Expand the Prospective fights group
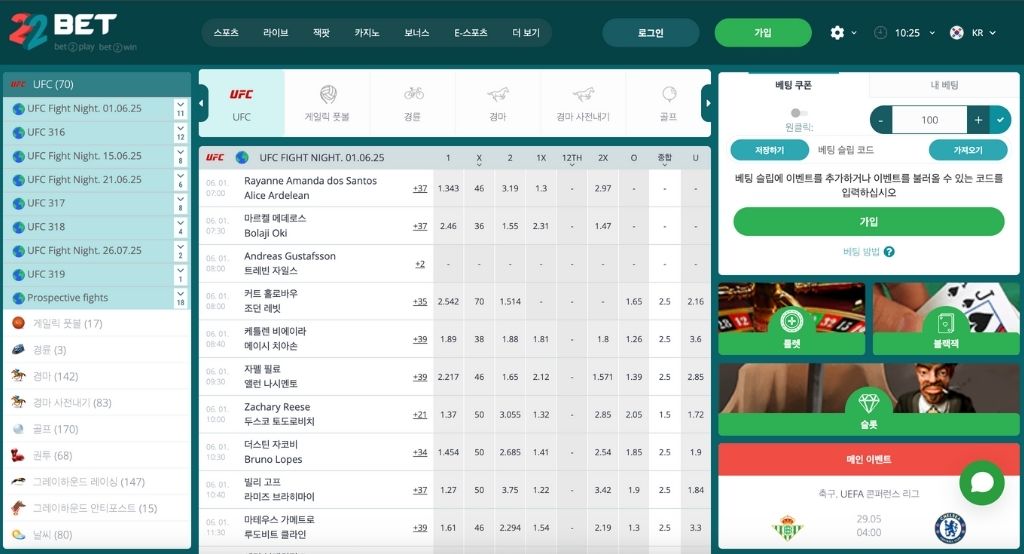Image resolution: width=1024 pixels, height=554 pixels. [180, 297]
